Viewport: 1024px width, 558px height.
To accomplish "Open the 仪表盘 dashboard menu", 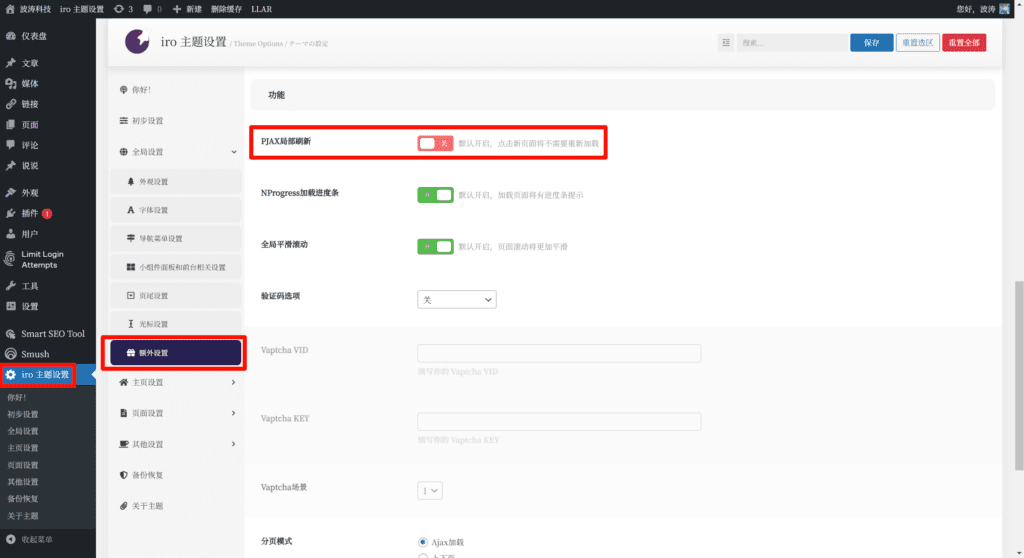I will (x=34, y=36).
